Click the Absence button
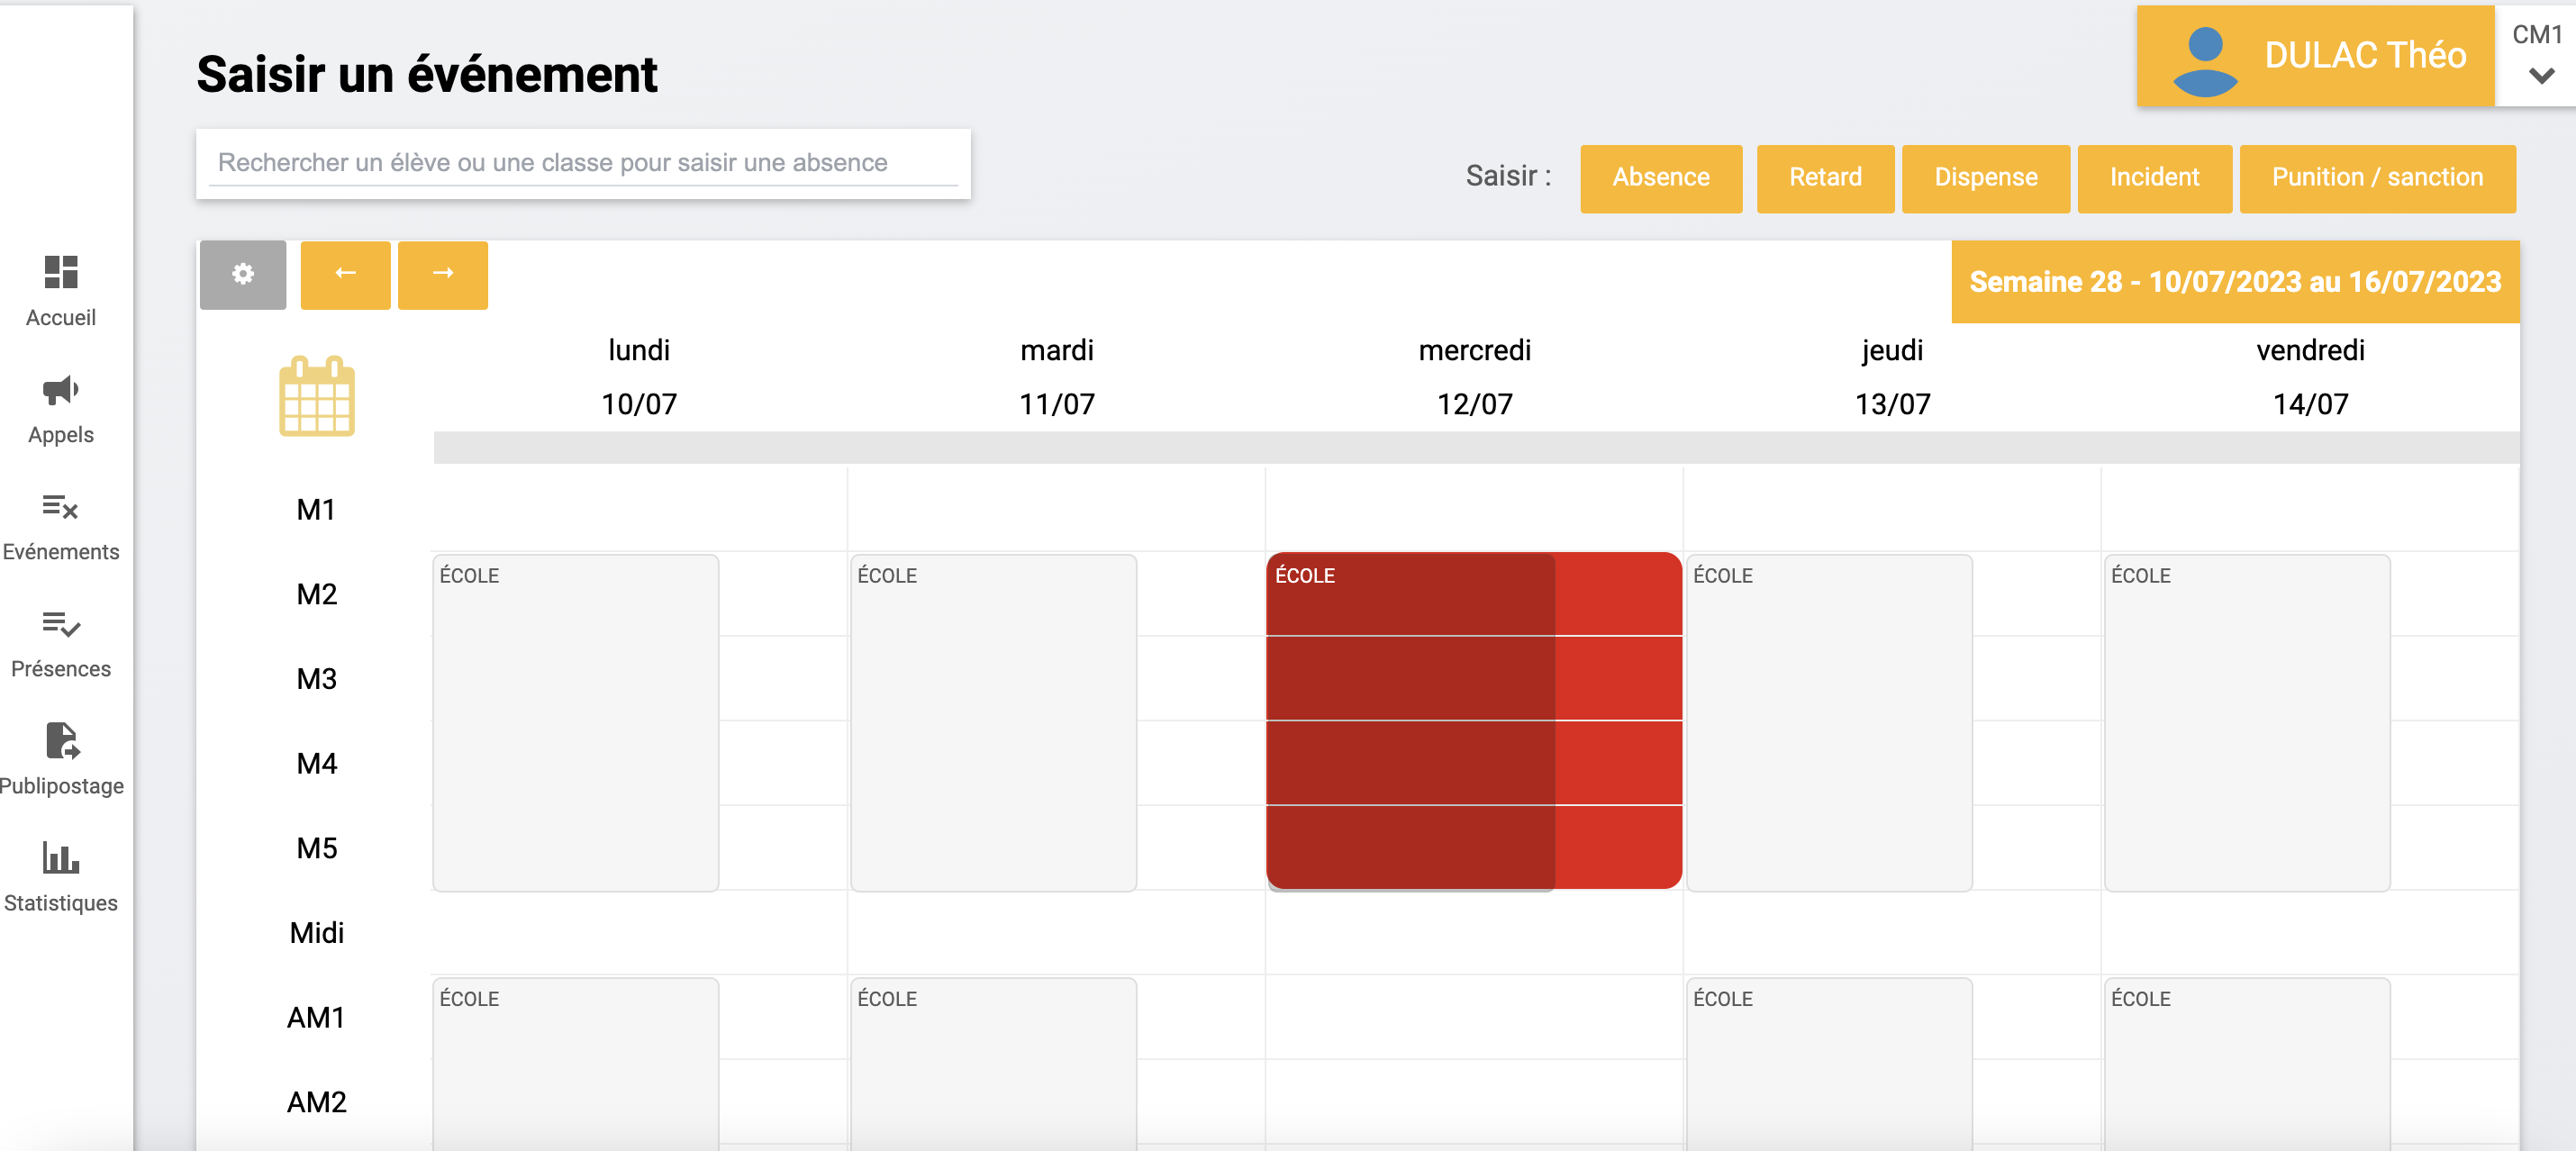 click(x=1660, y=178)
